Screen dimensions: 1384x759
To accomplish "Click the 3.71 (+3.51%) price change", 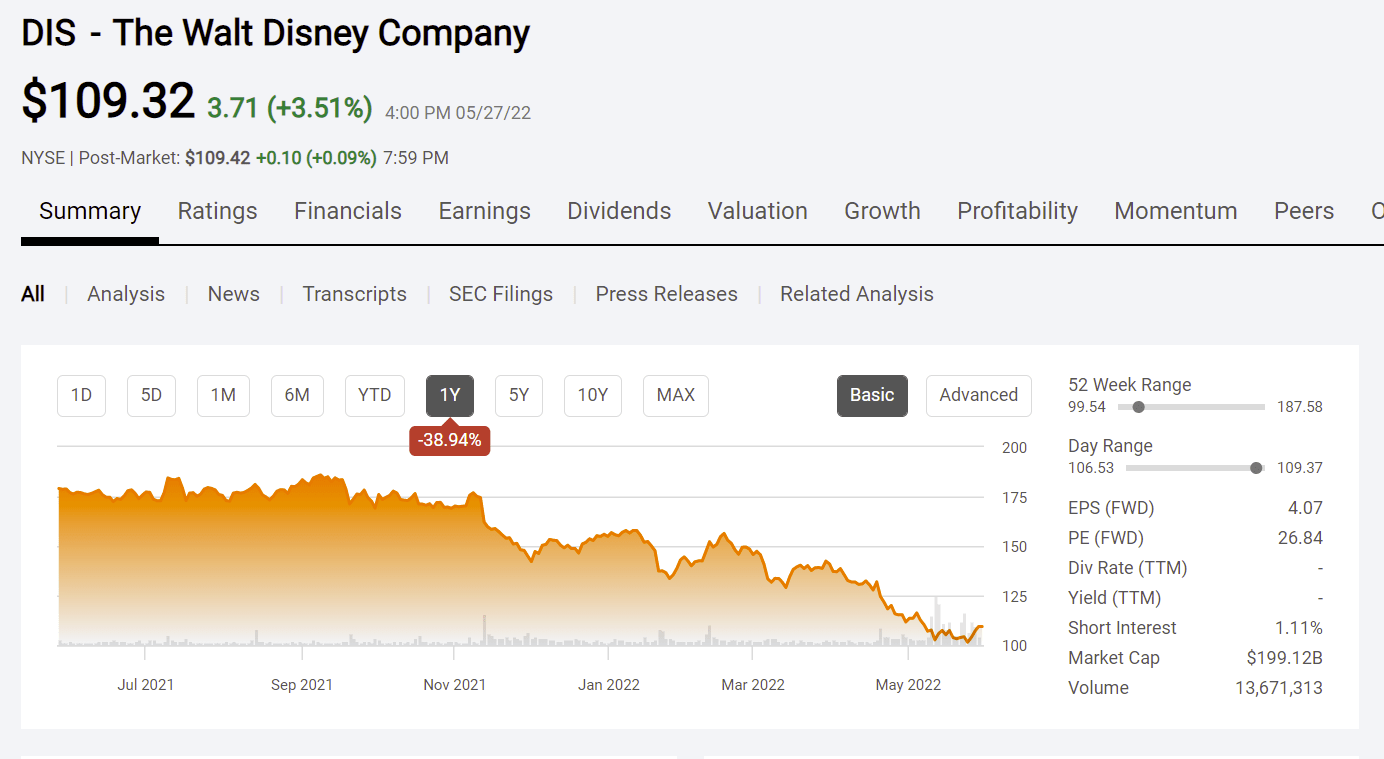I will [290, 108].
